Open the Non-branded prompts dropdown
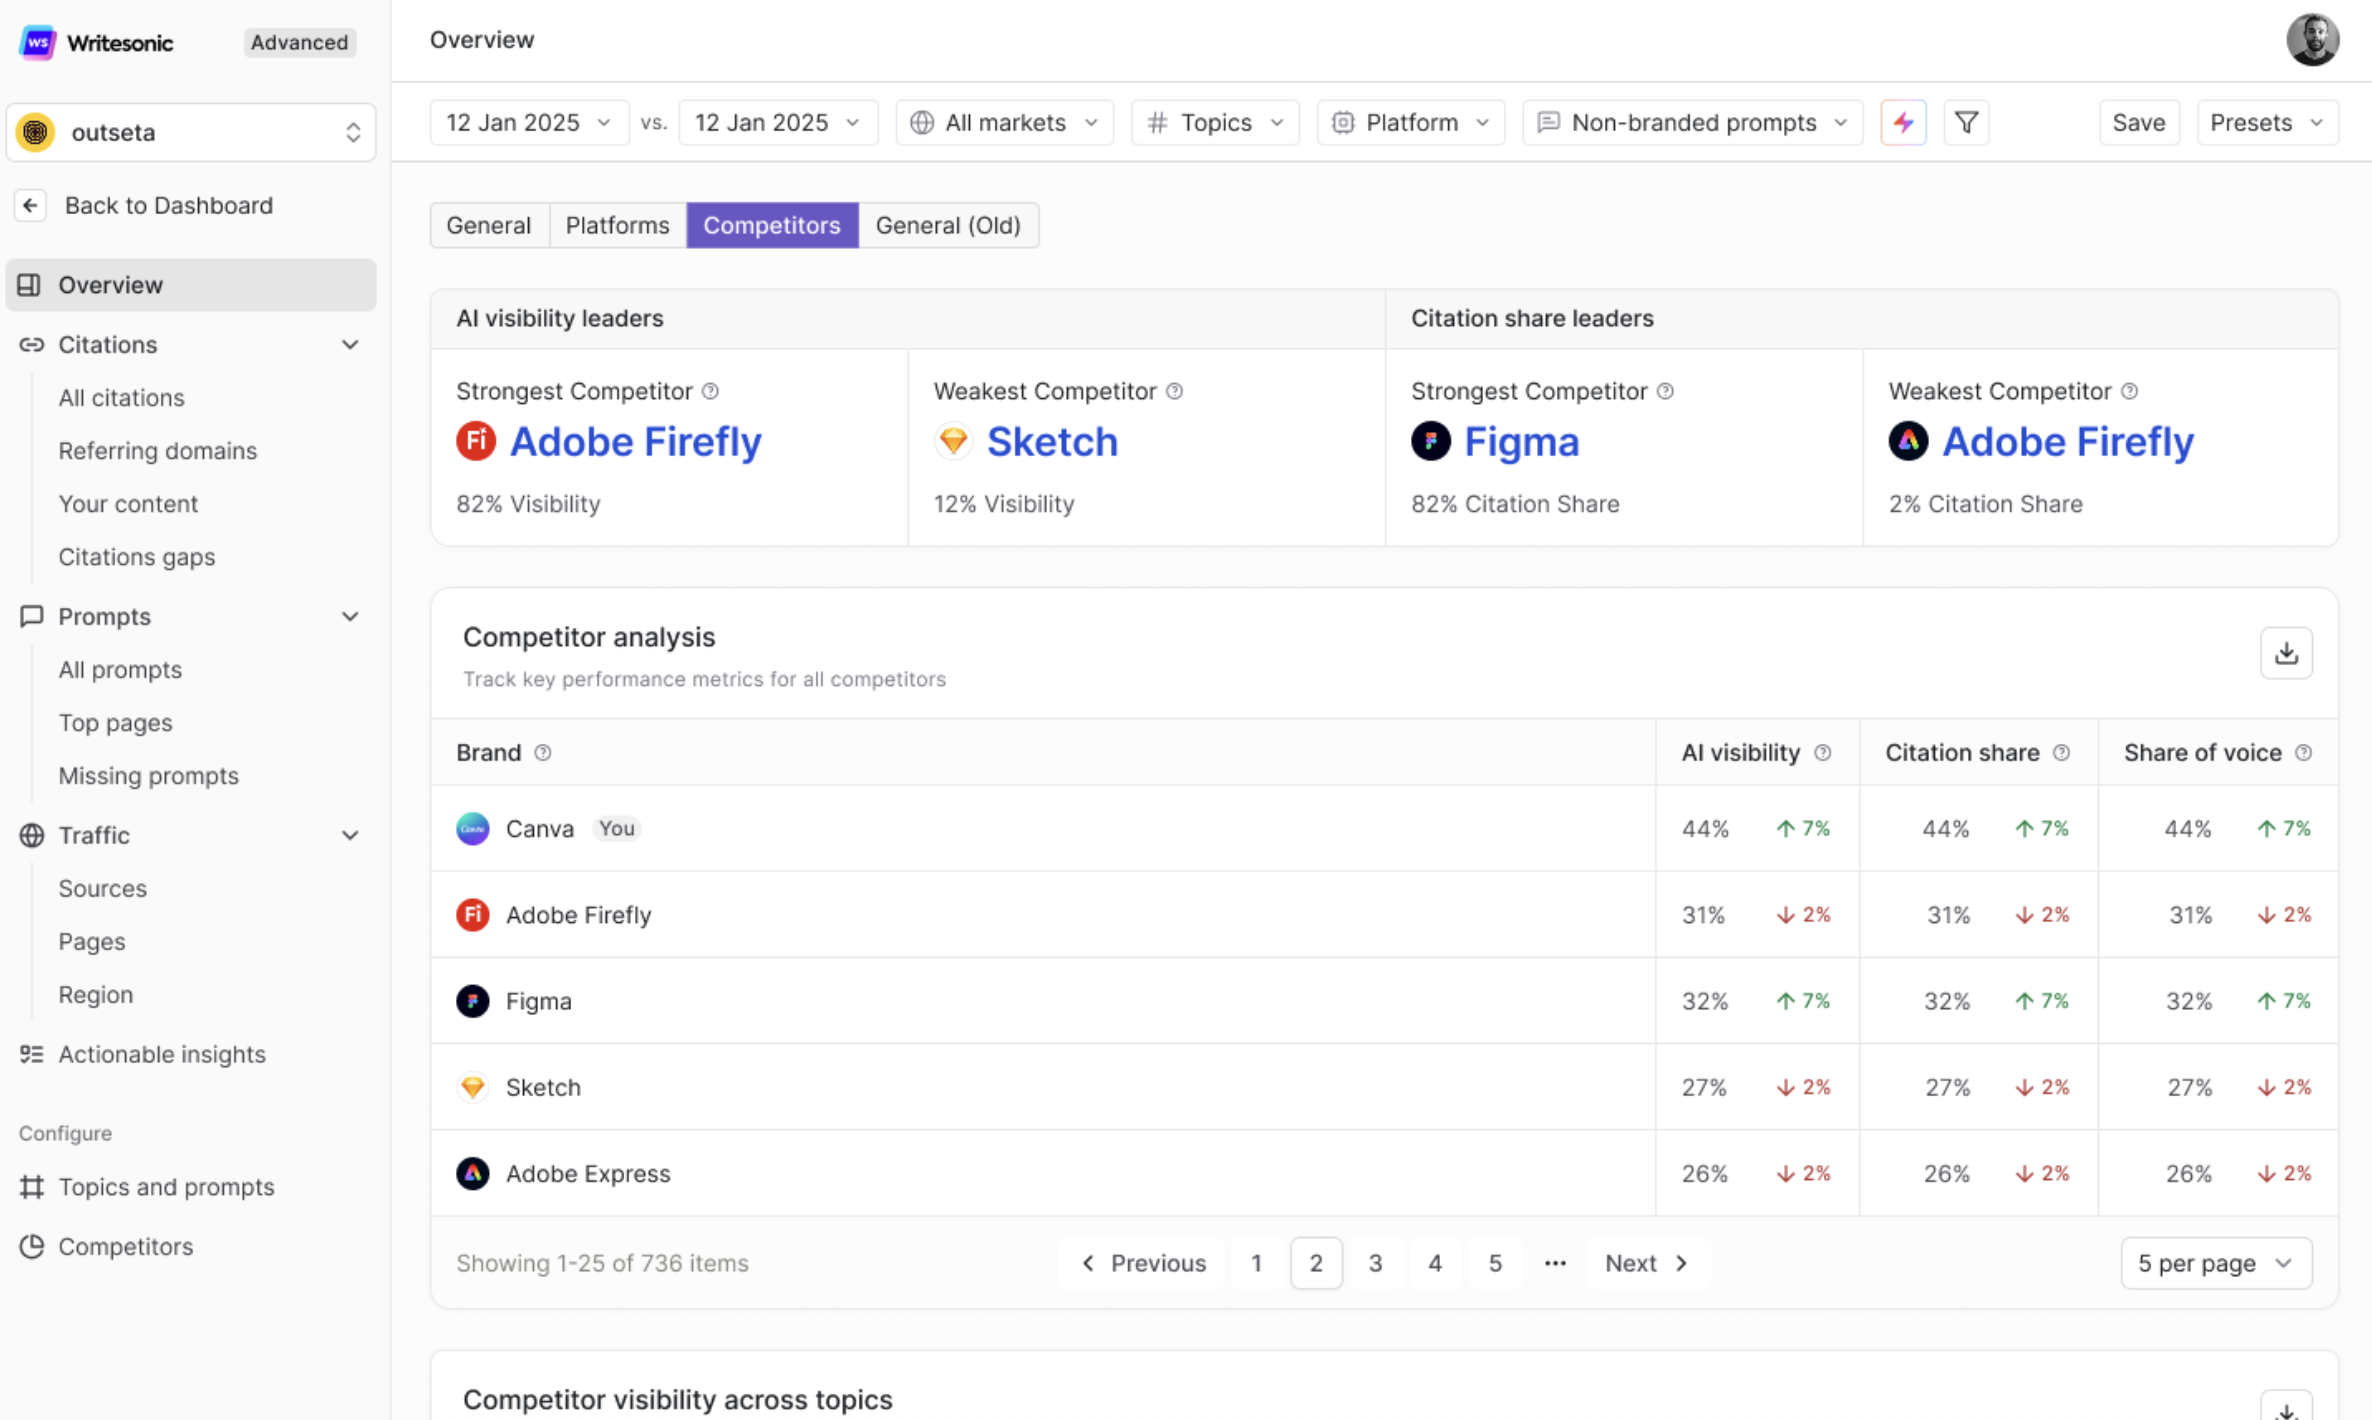The width and height of the screenshot is (2372, 1420). click(x=1692, y=123)
